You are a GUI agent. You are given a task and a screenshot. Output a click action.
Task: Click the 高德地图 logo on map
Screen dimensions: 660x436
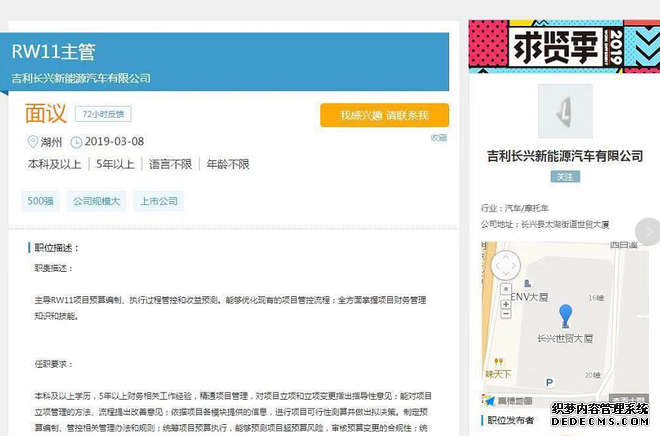[509, 401]
